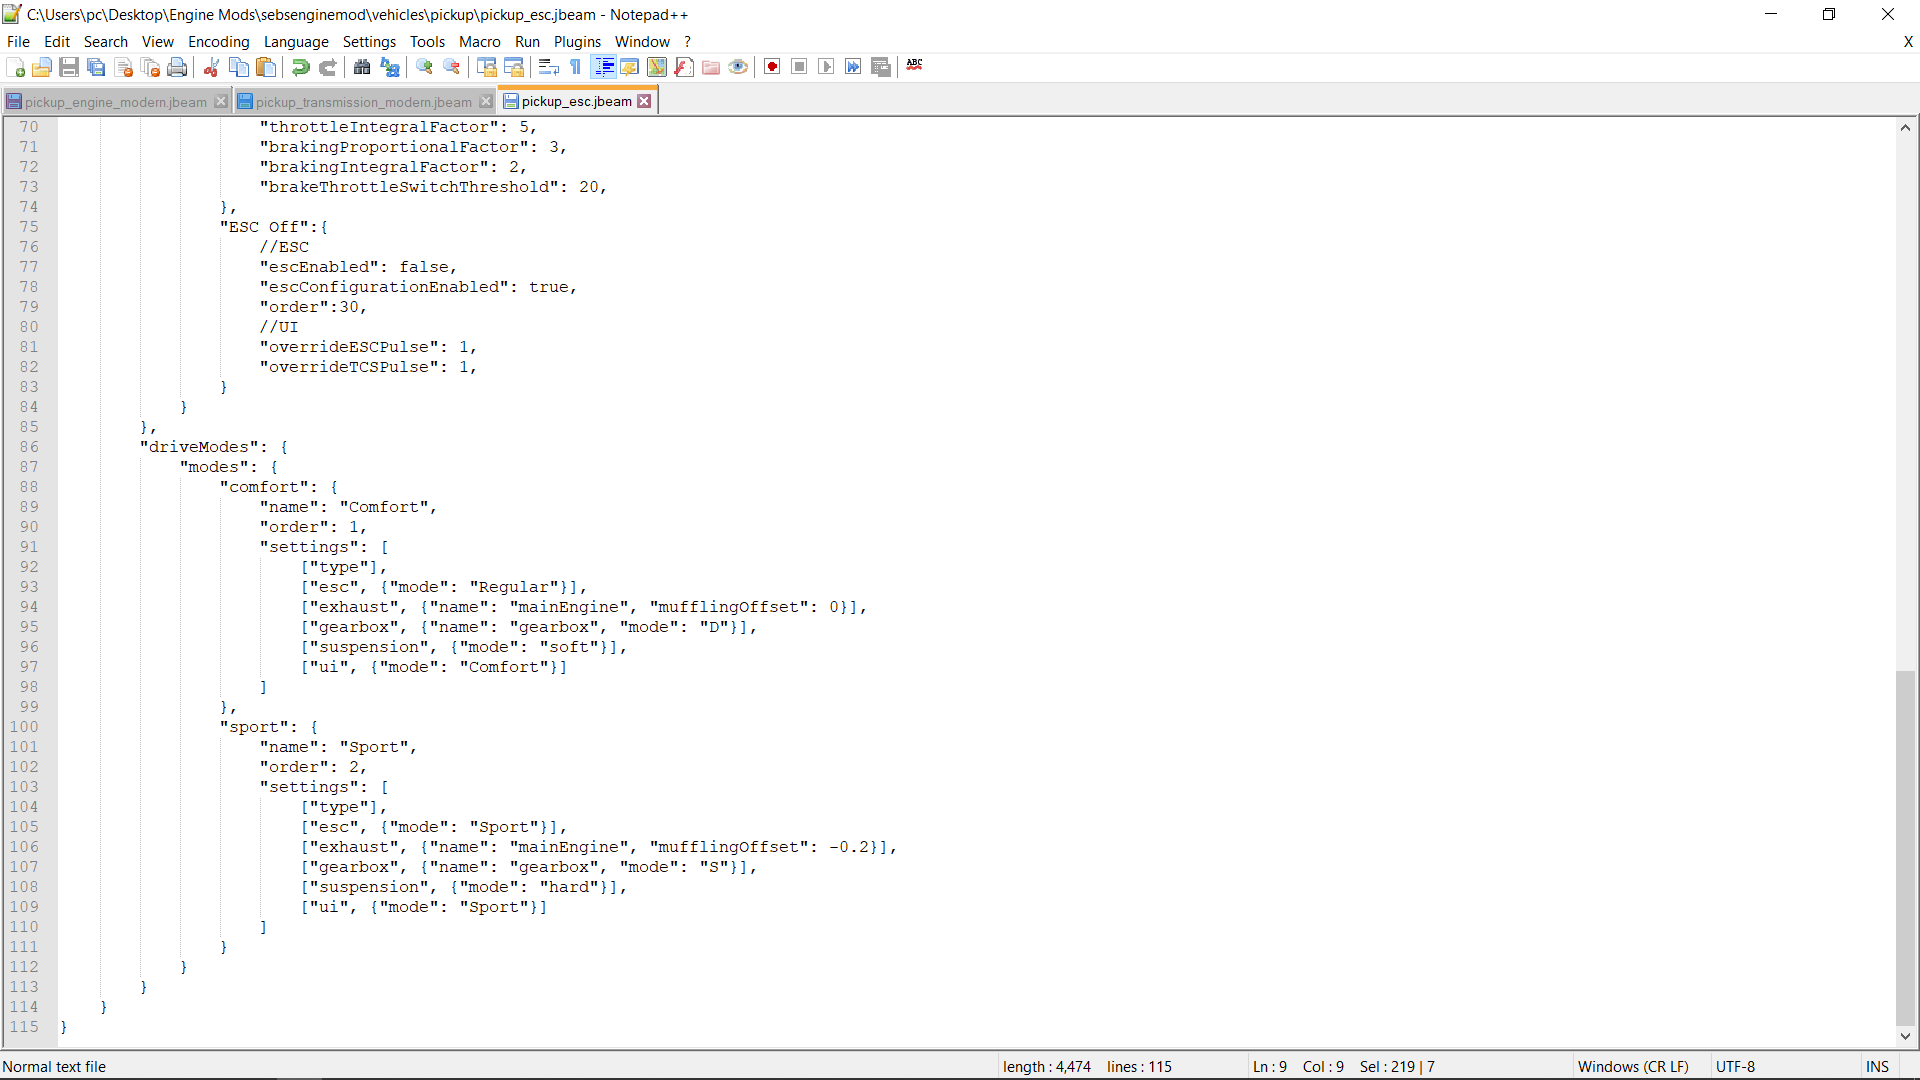Toggle word wrap toolbar button

tap(548, 67)
